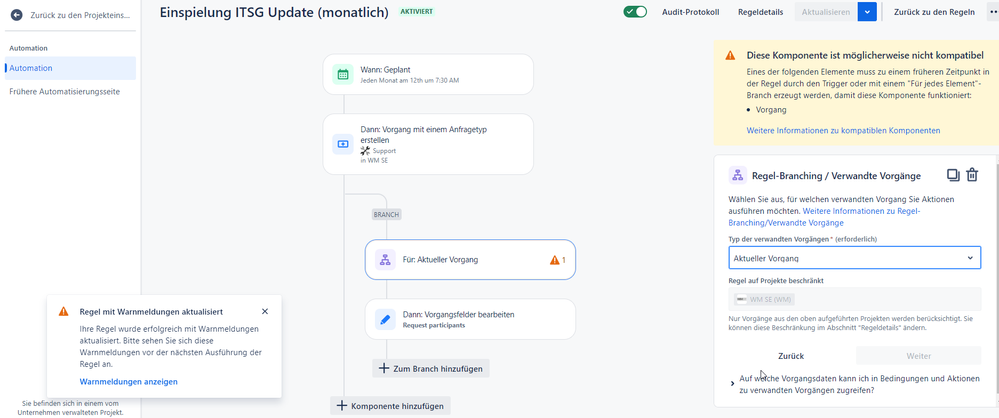The image size is (999, 418).
Task: Select the Wann: Geplant trigger card
Action: click(428, 75)
